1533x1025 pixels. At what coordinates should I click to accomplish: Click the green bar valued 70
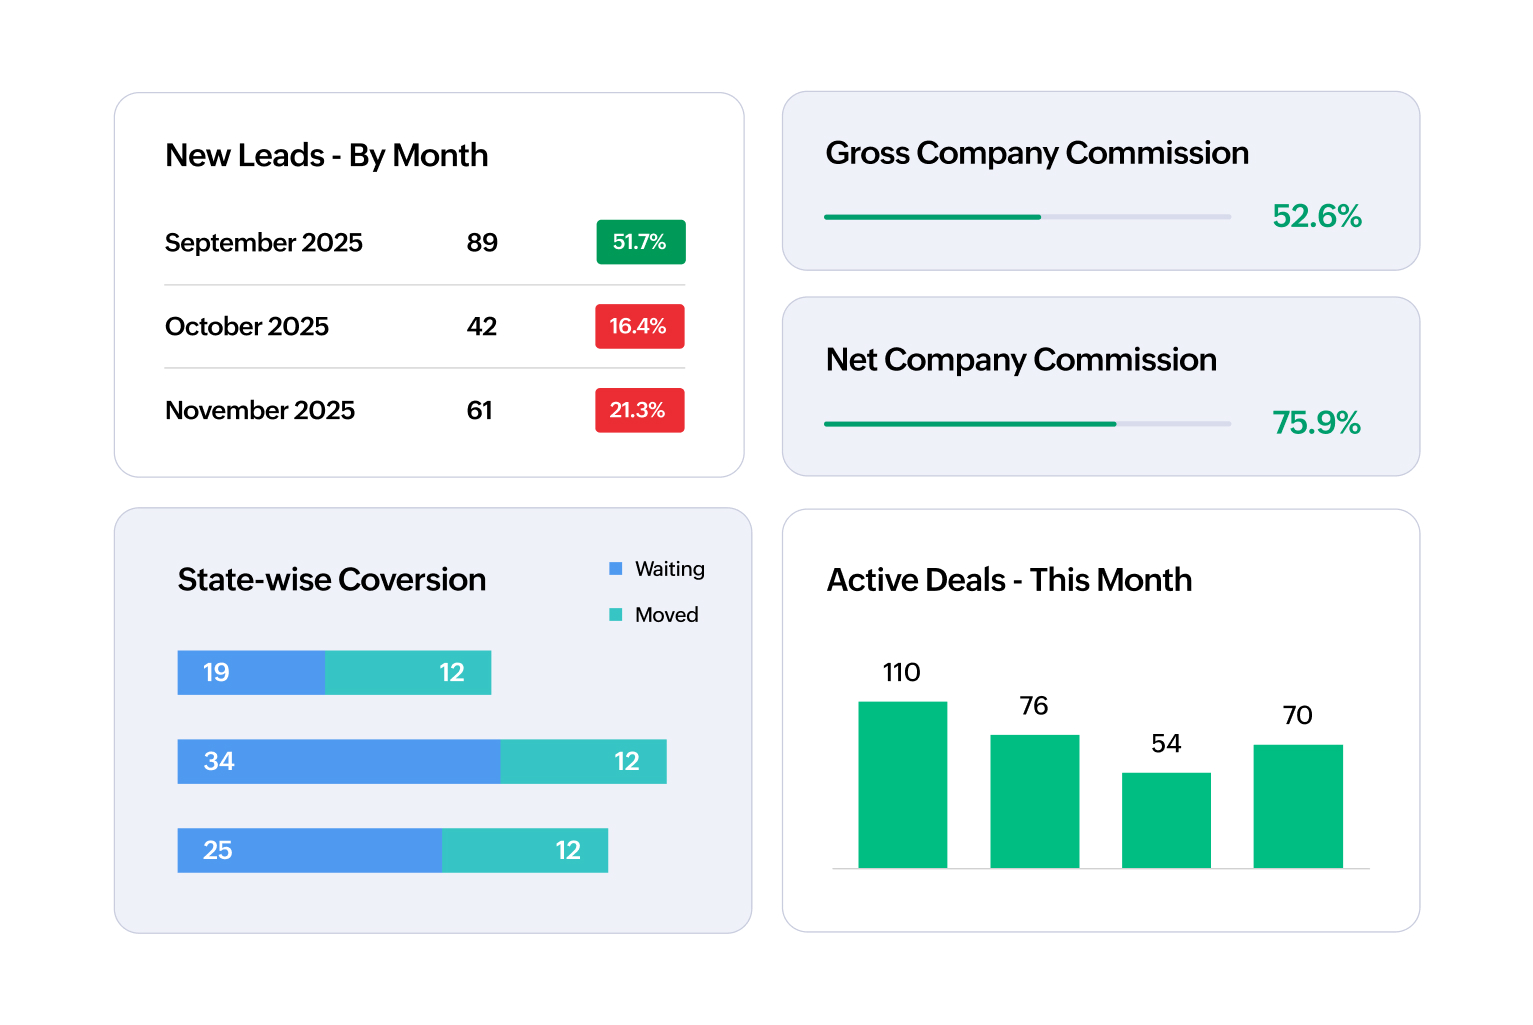coord(1298,807)
